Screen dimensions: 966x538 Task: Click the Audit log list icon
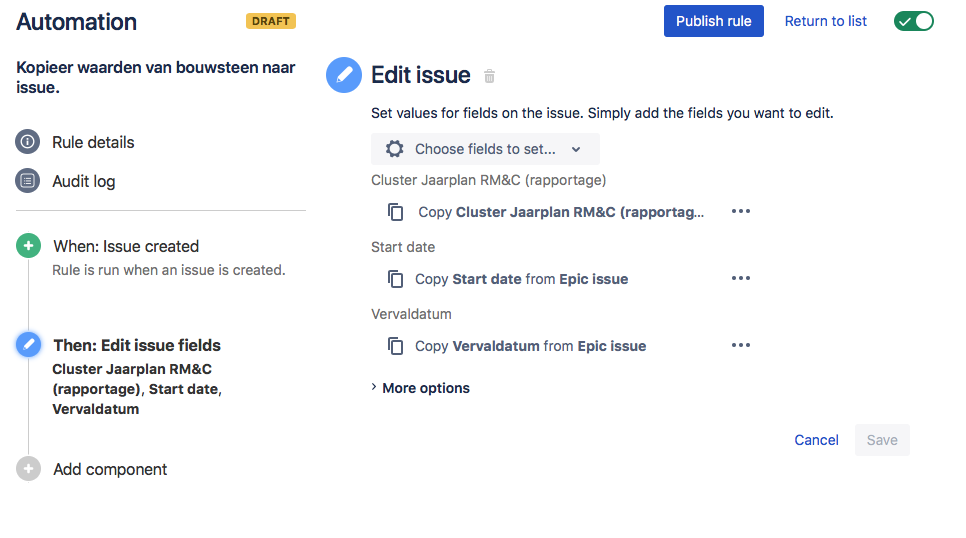(28, 181)
